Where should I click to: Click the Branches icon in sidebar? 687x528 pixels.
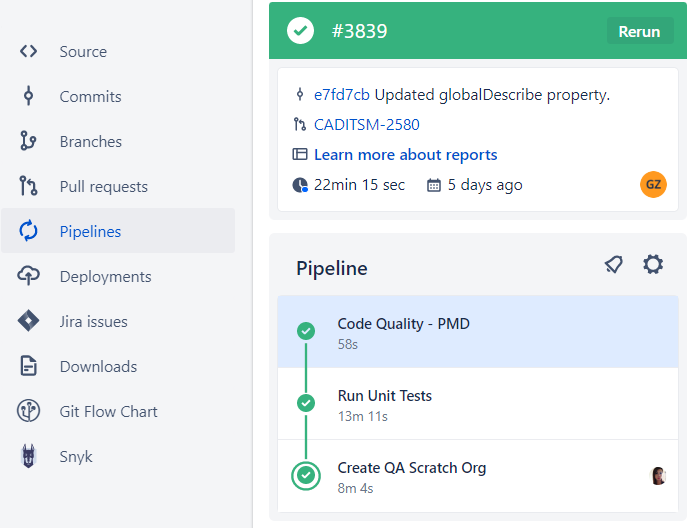click(28, 141)
